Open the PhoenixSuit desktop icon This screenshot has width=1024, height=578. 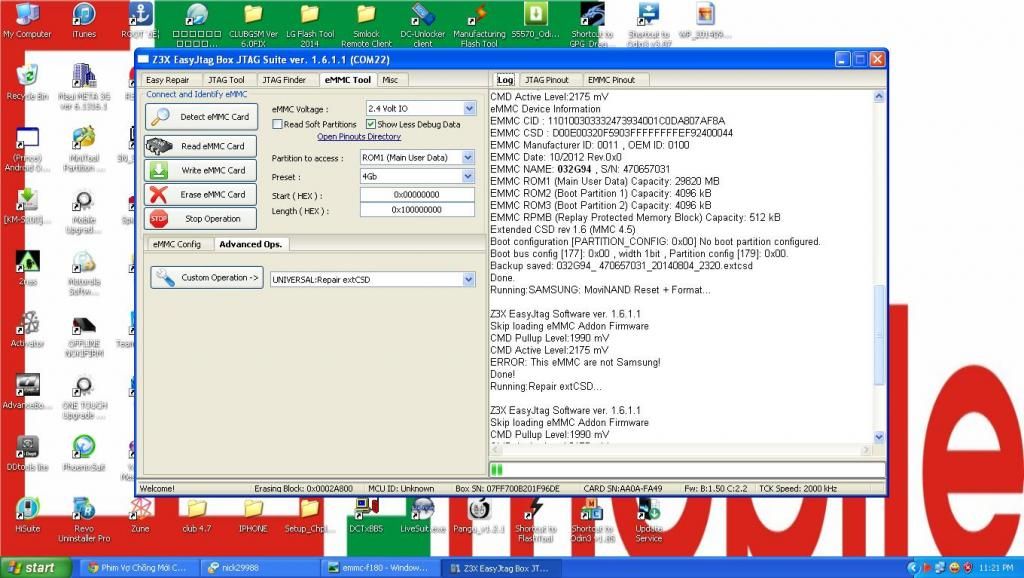(x=84, y=453)
